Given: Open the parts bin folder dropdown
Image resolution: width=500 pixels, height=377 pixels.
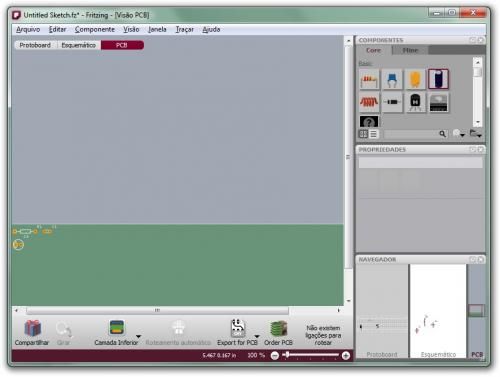Looking at the screenshot, I should coord(475,134).
